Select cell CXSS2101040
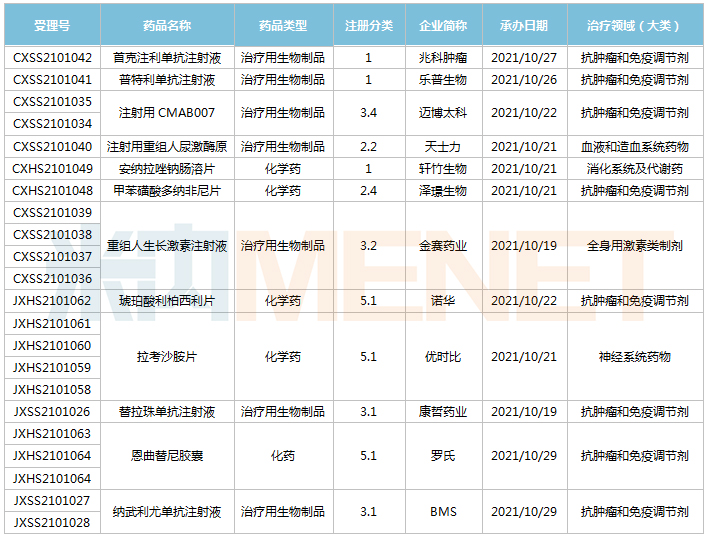 [x=52, y=147]
